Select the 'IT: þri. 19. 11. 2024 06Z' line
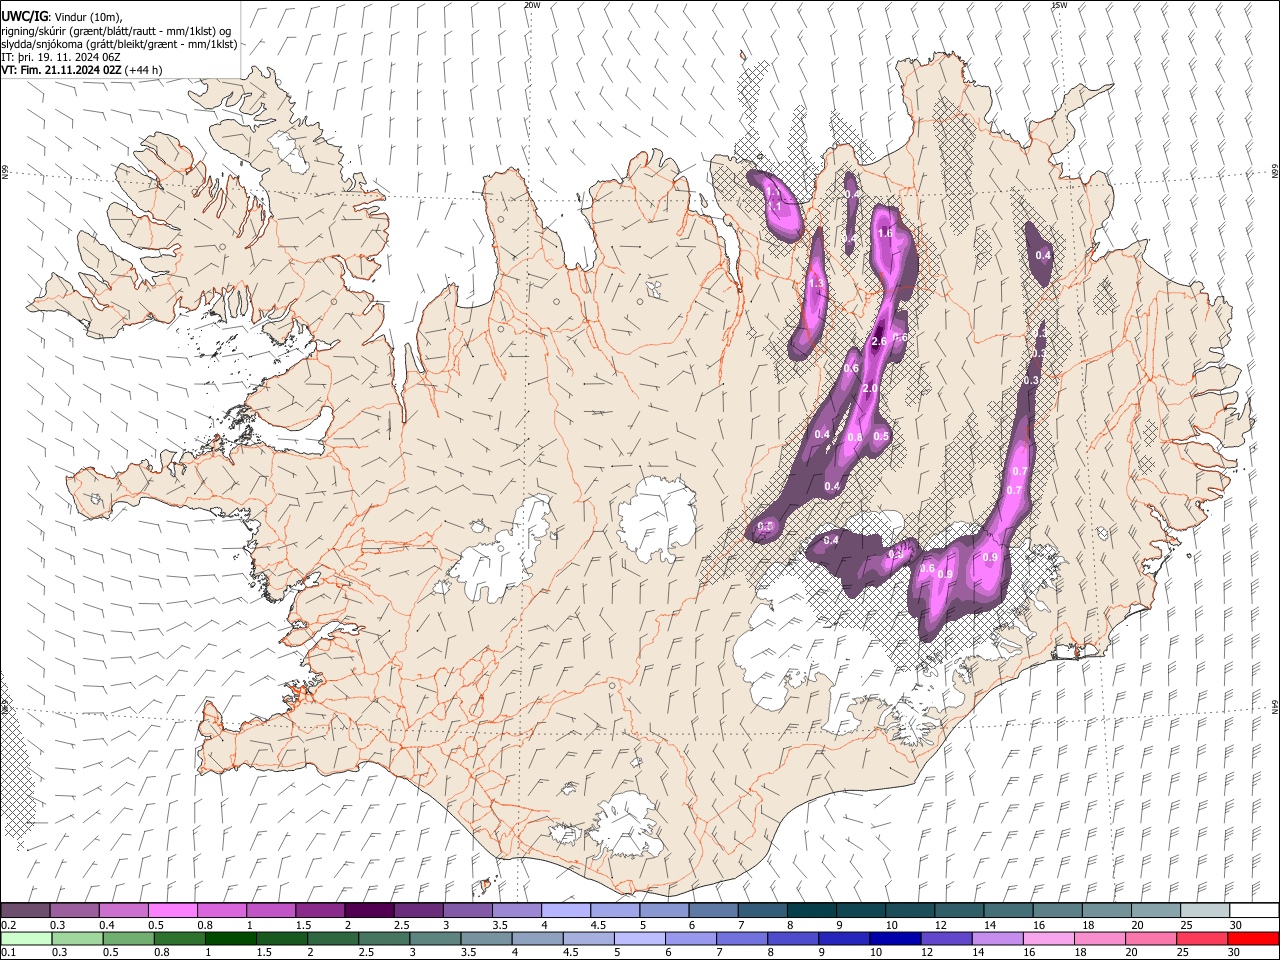The width and height of the screenshot is (1280, 960). pyautogui.click(x=62, y=57)
